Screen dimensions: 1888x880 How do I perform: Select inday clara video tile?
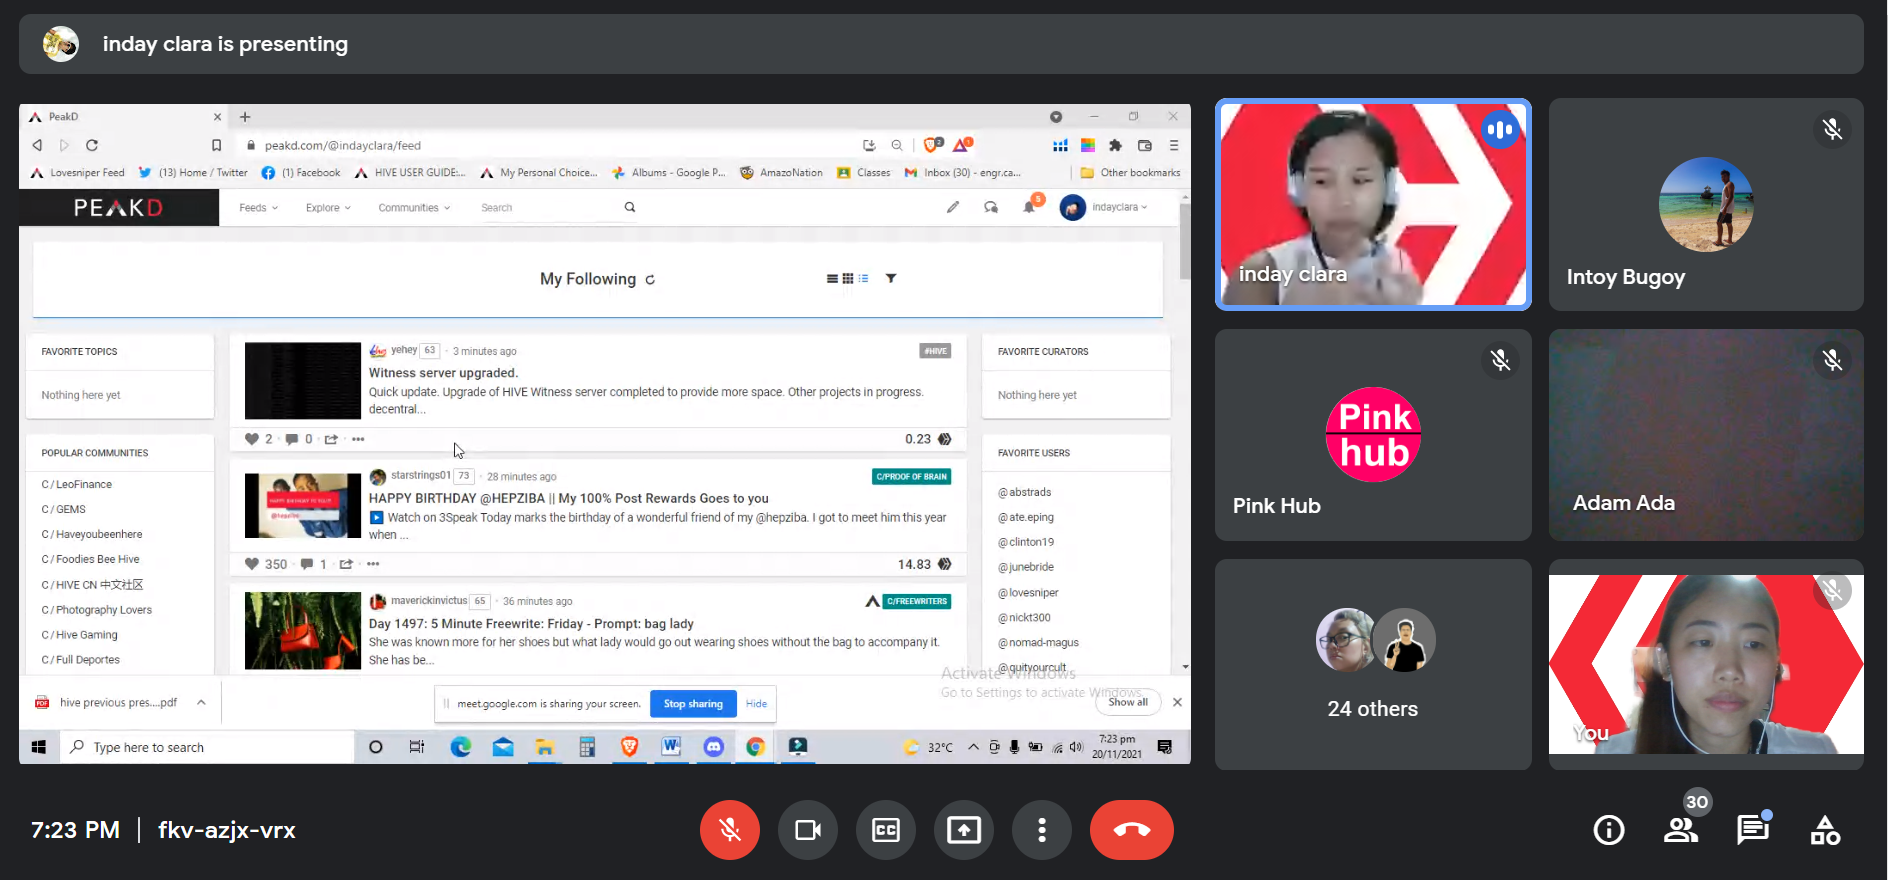pos(1373,204)
